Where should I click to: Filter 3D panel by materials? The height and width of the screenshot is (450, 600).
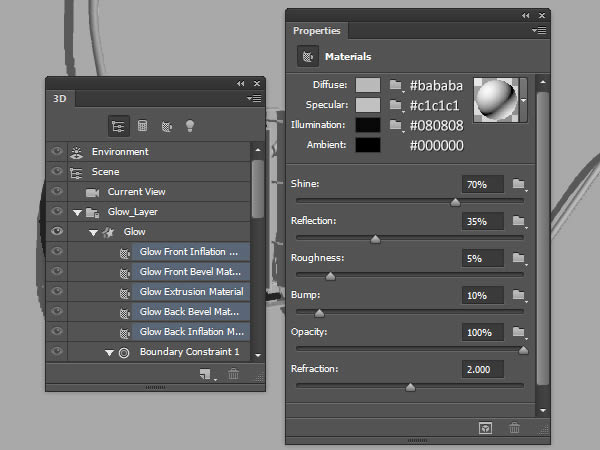point(166,126)
